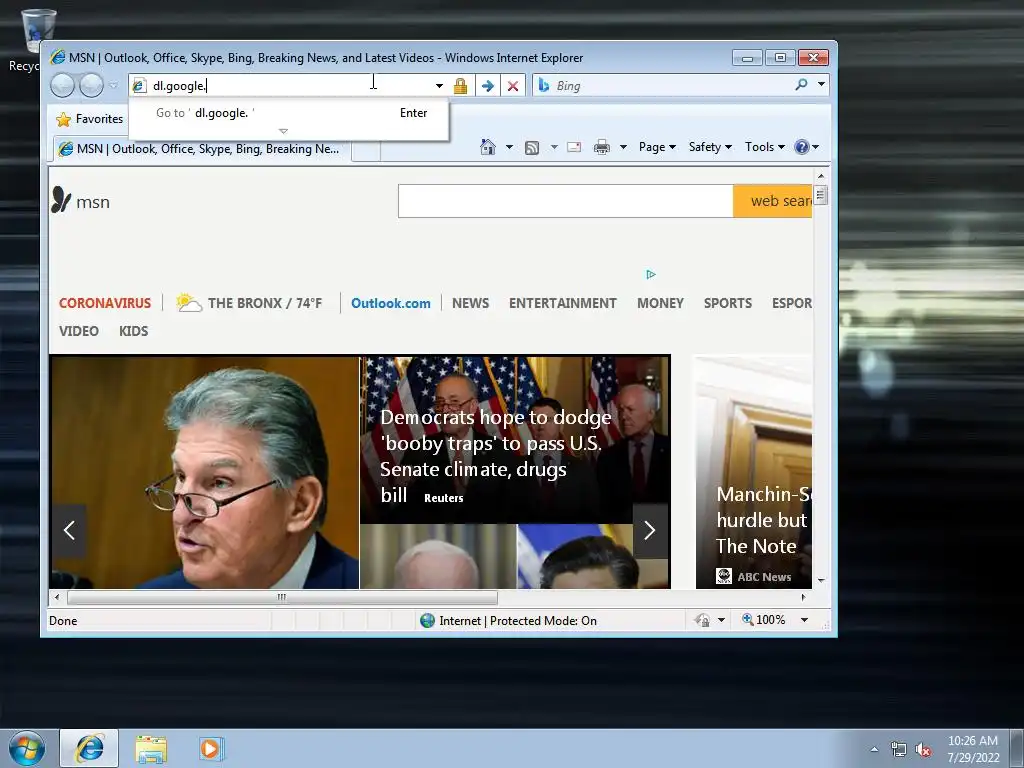1024x768 pixels.
Task: Open The Bronx 74°F weather link
Action: [249, 302]
